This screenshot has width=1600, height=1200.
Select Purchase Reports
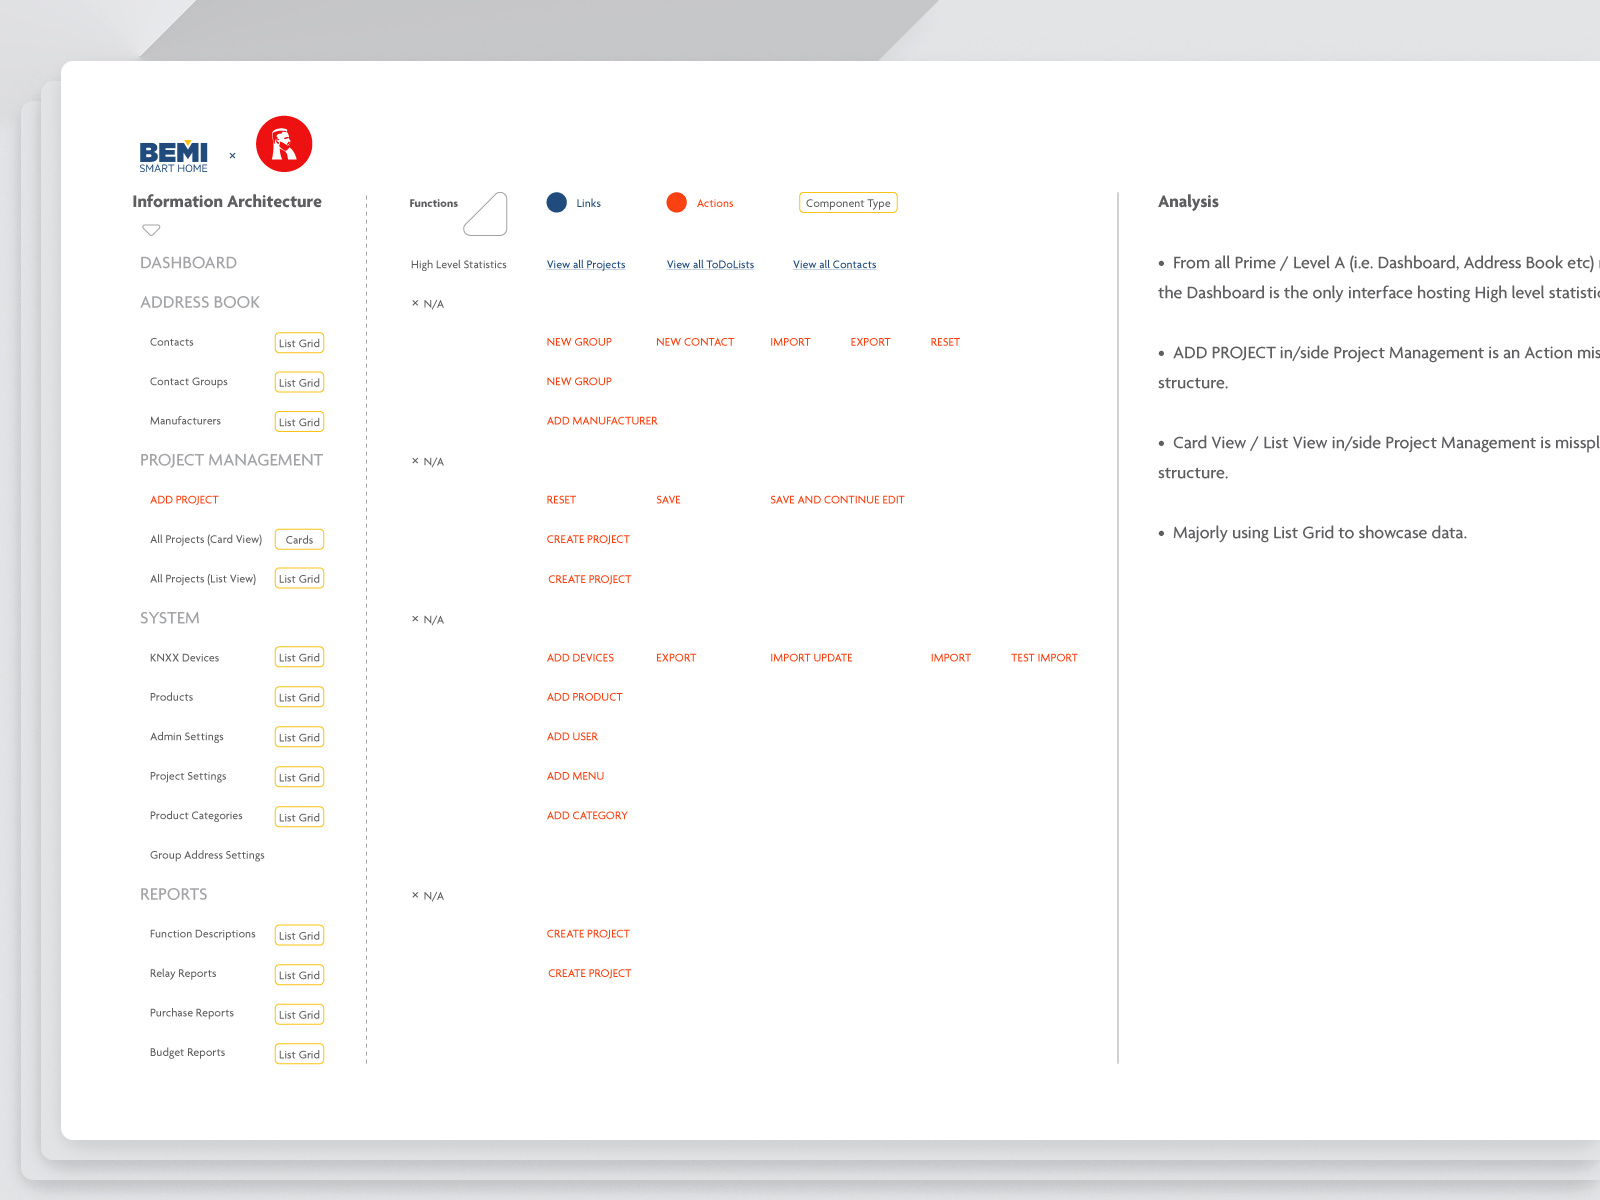pyautogui.click(x=192, y=1013)
